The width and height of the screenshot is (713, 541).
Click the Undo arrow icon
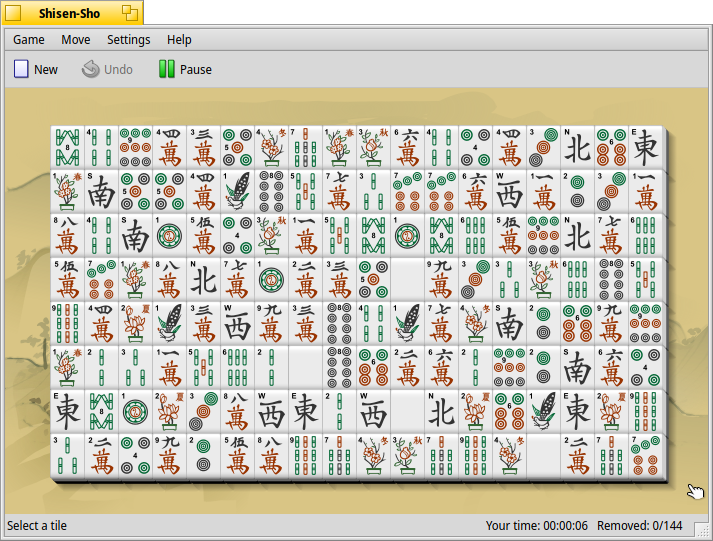point(90,70)
